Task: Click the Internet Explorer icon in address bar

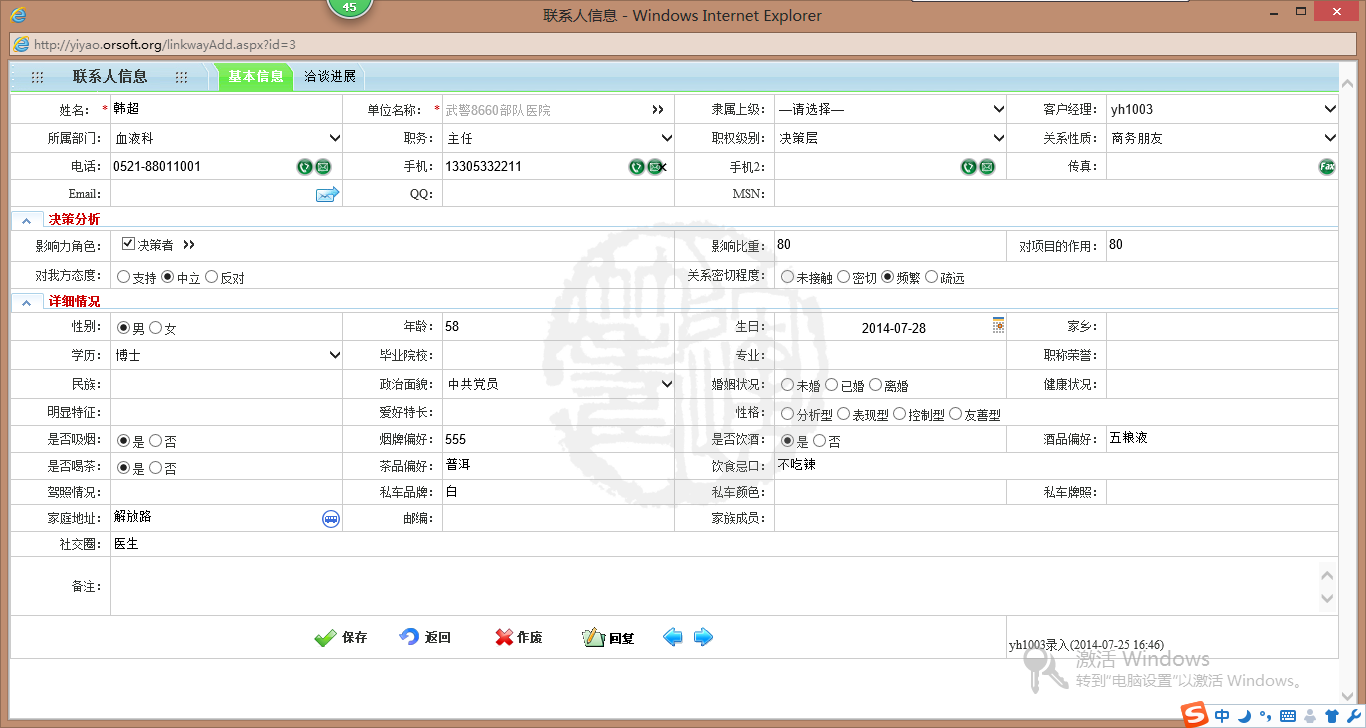Action: pos(20,44)
